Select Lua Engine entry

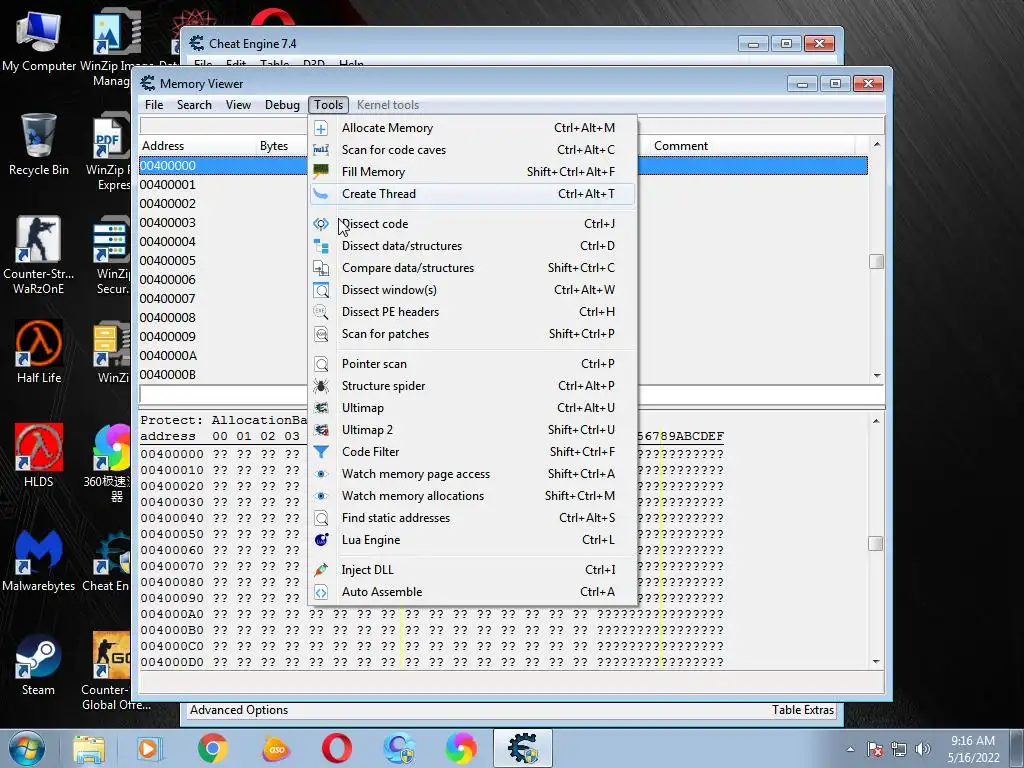(x=472, y=540)
